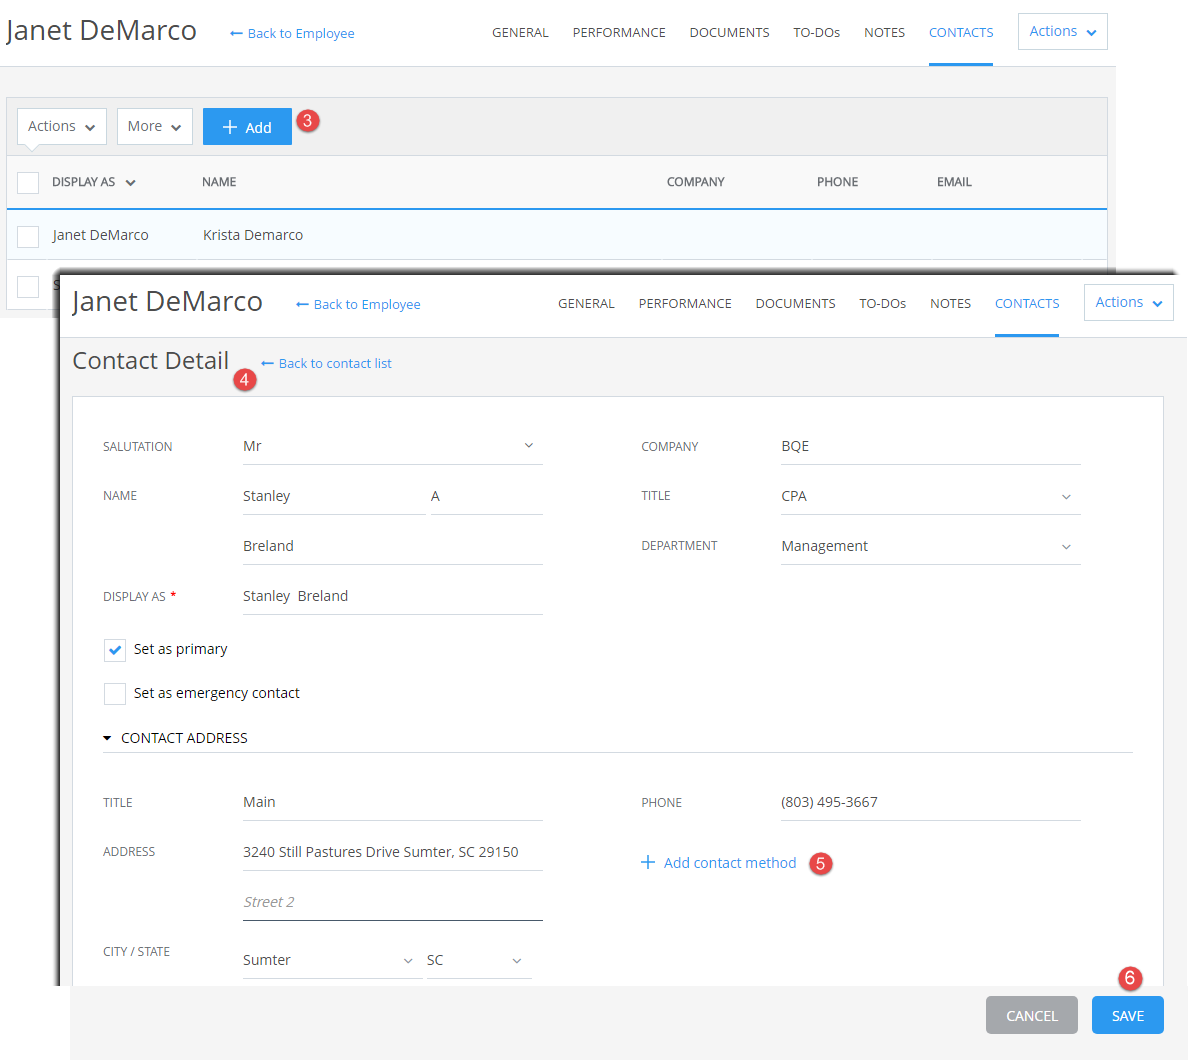Click the first name field with Stanley
This screenshot has height=1060, width=1188.
coord(333,496)
